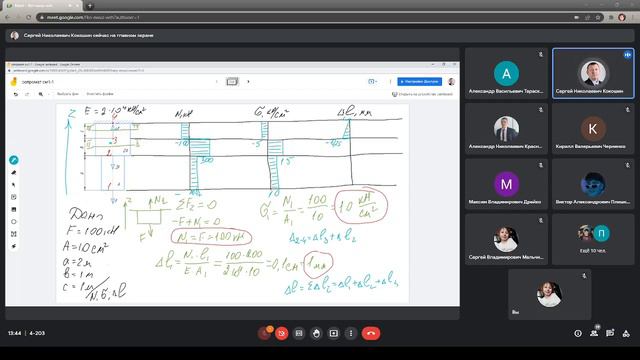Toggle captions in the Meet controls
Screen dimensions: 640x360
coord(299,333)
